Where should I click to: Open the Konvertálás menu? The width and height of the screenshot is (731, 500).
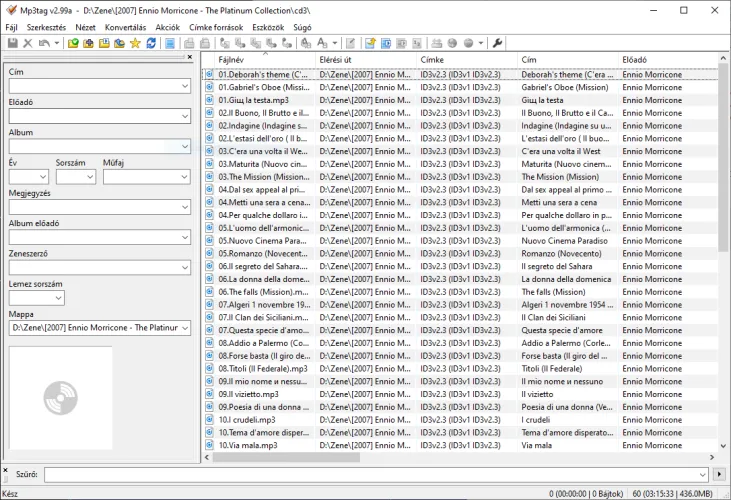(x=125, y=27)
